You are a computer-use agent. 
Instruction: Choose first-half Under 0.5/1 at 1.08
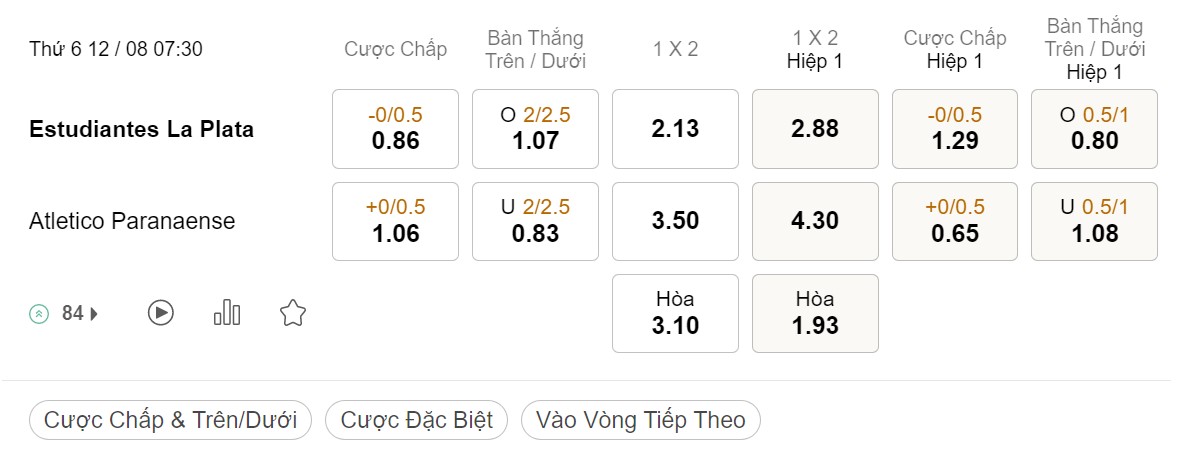pyautogui.click(x=1095, y=221)
